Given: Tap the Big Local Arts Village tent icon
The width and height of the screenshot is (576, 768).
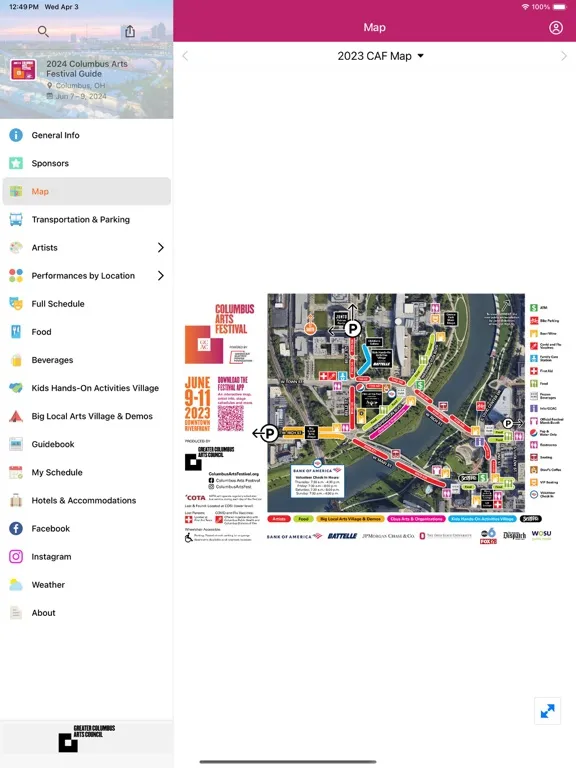Looking at the screenshot, I should [x=16, y=416].
